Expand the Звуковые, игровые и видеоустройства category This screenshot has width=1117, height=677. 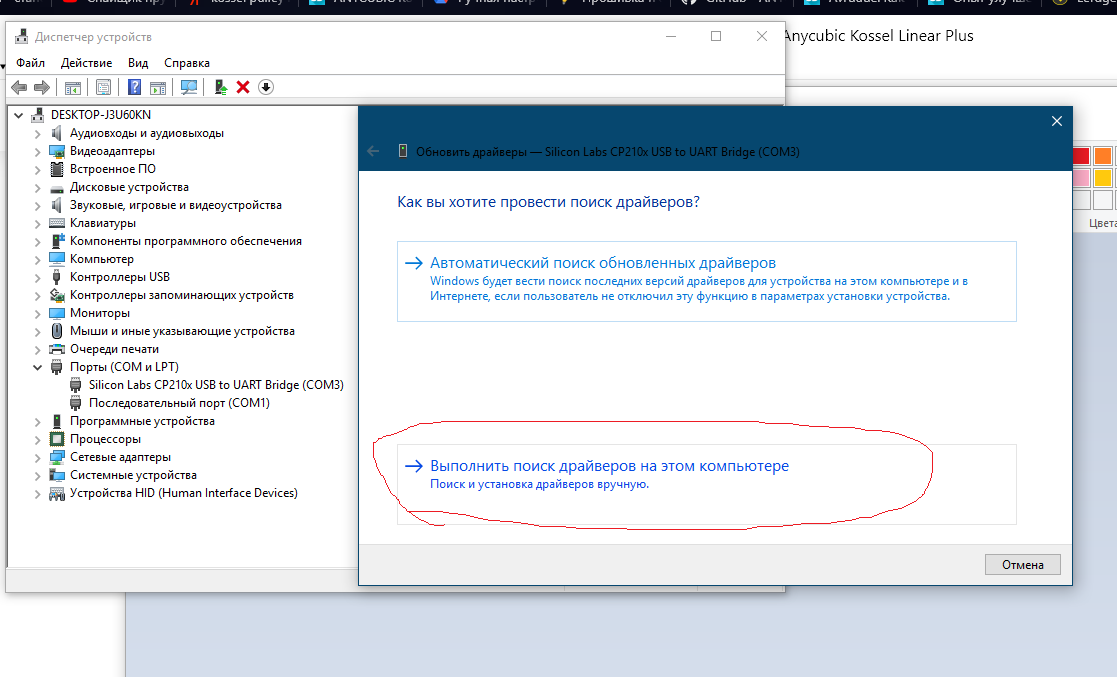coord(37,205)
